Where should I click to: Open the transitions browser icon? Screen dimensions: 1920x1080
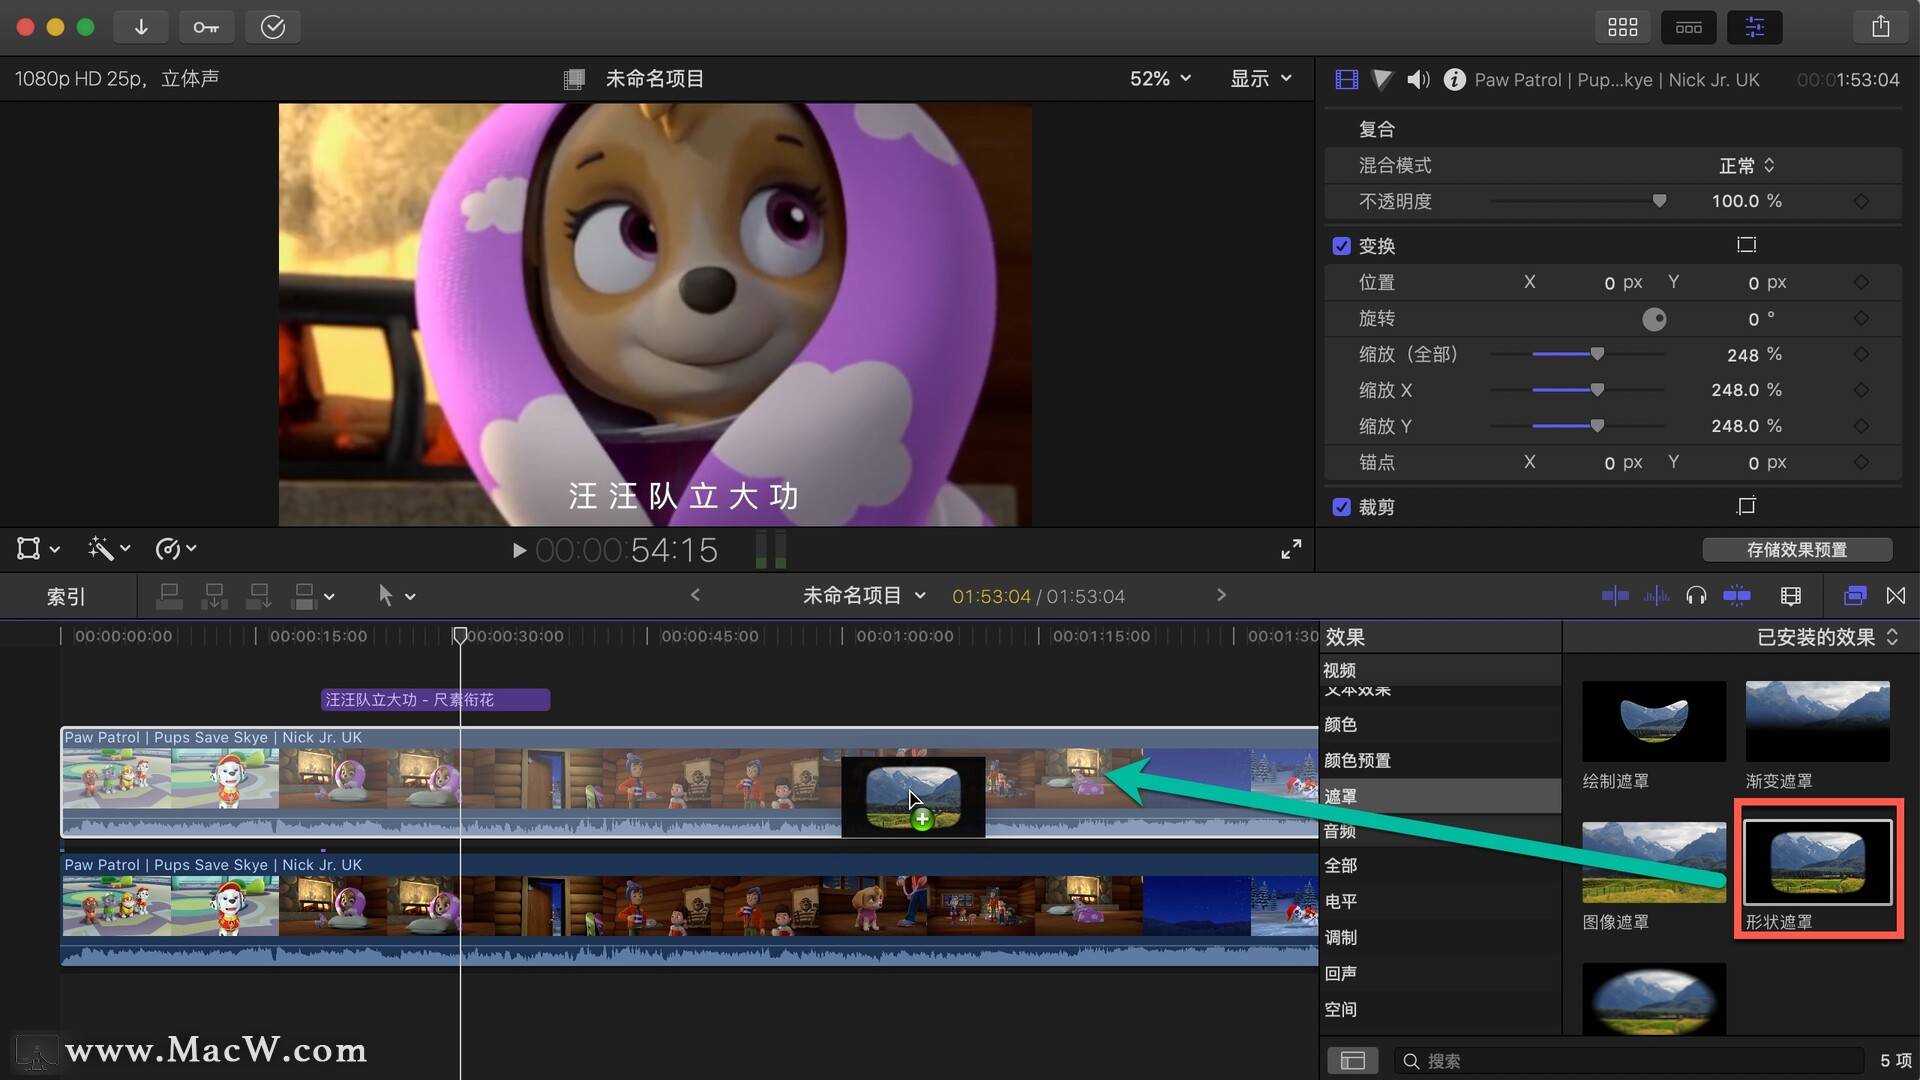(x=1895, y=596)
